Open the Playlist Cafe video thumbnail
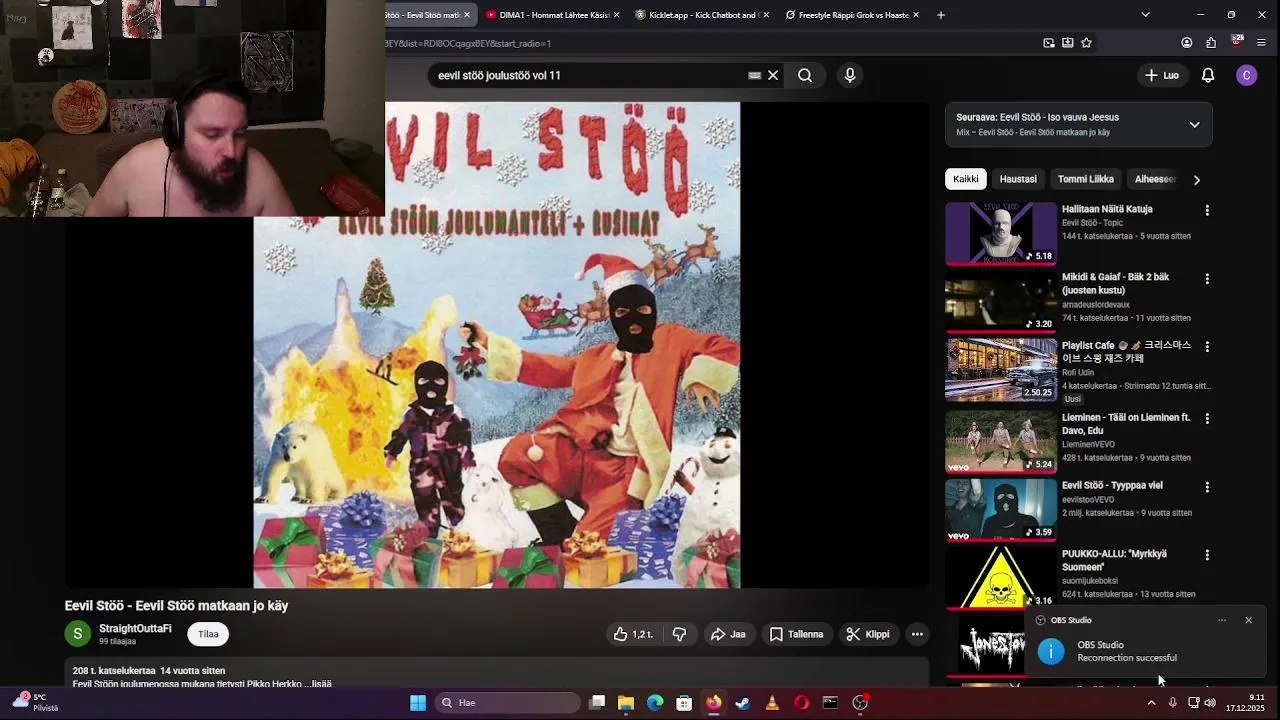The height and width of the screenshot is (720, 1280). [1001, 369]
